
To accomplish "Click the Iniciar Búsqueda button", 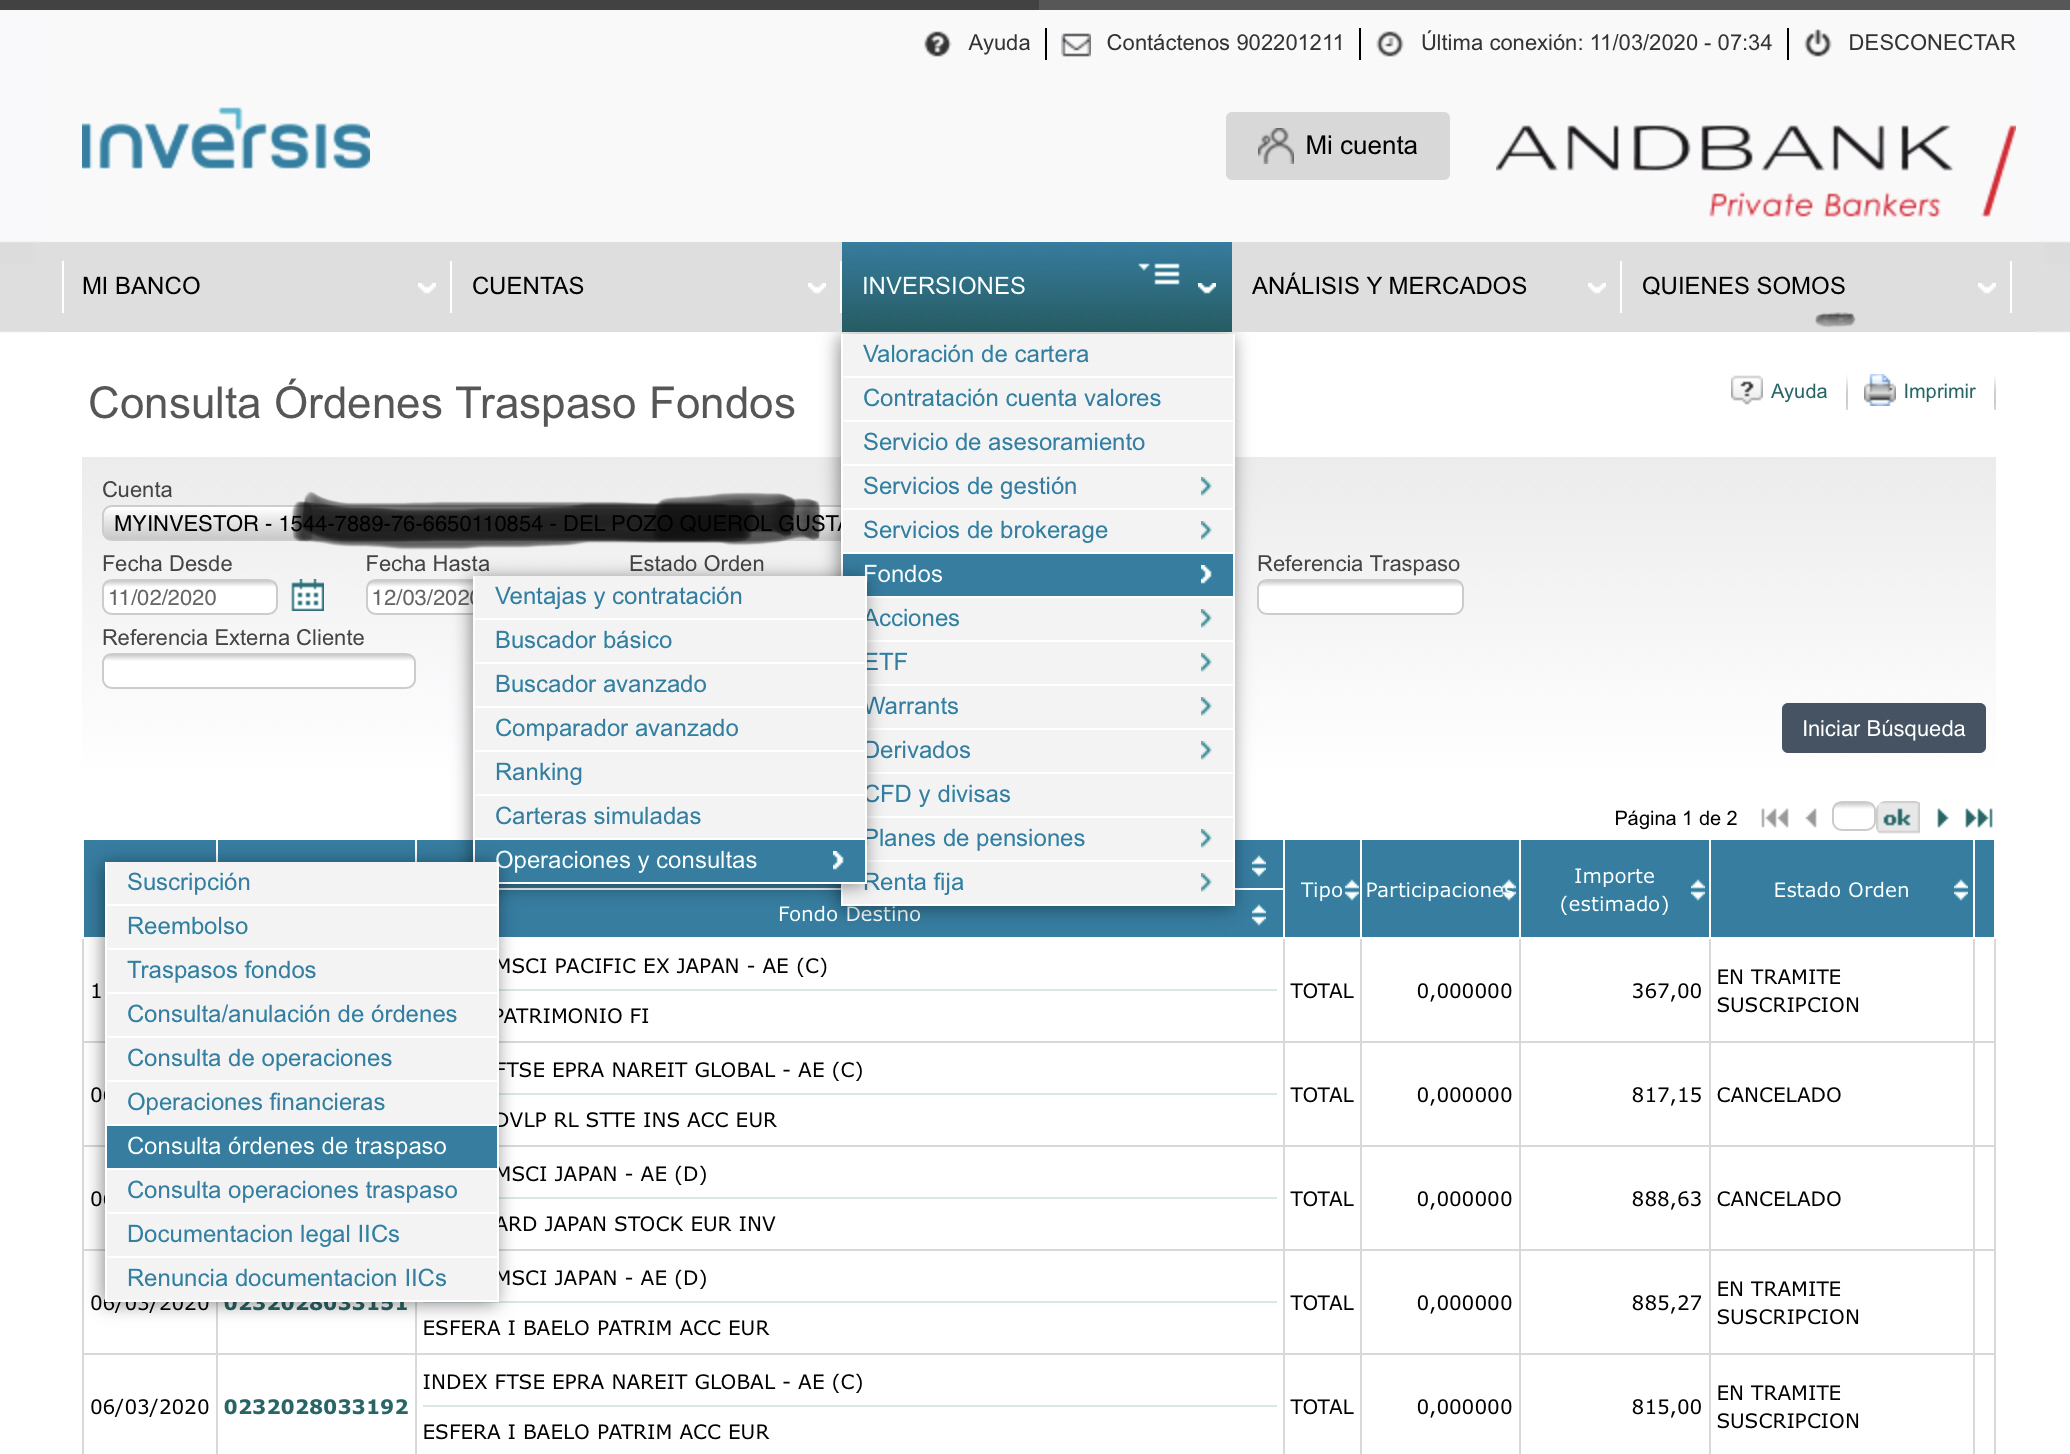I will click(x=1883, y=728).
